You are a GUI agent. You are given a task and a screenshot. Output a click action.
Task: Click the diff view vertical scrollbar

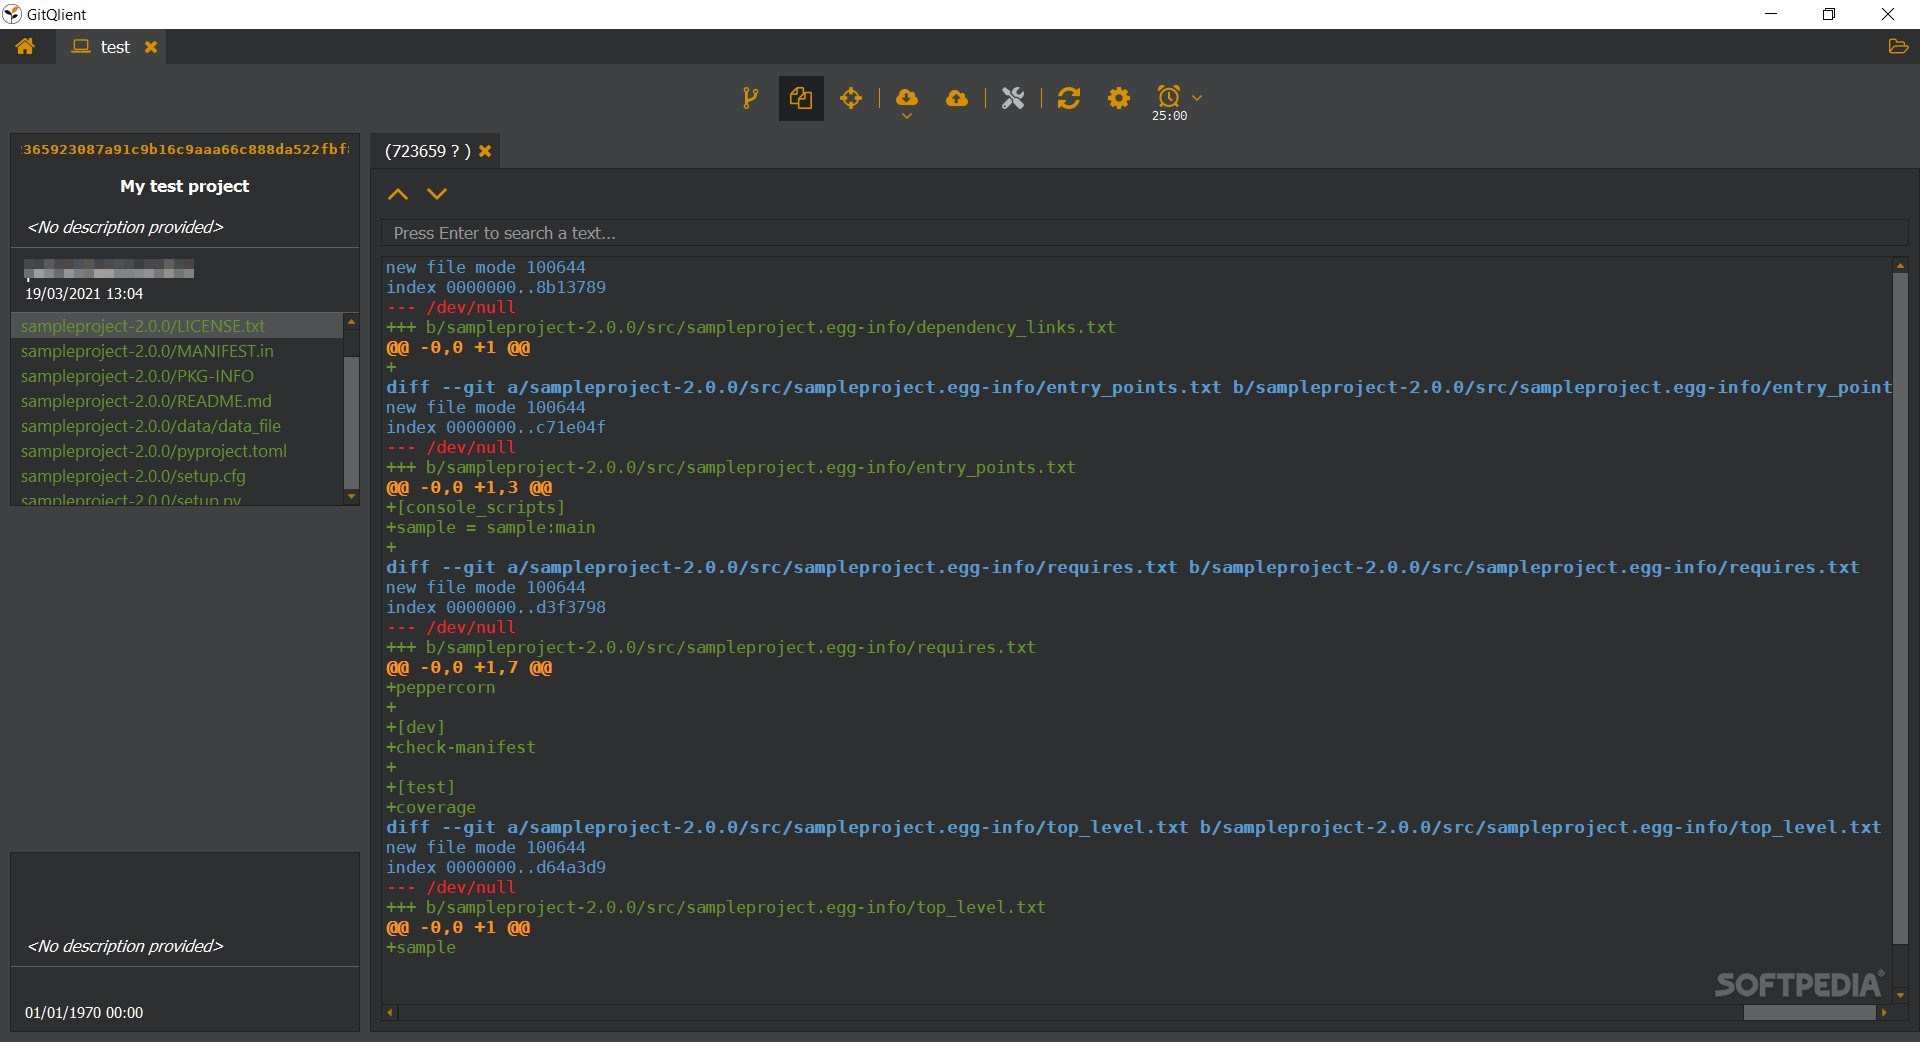tap(1900, 608)
